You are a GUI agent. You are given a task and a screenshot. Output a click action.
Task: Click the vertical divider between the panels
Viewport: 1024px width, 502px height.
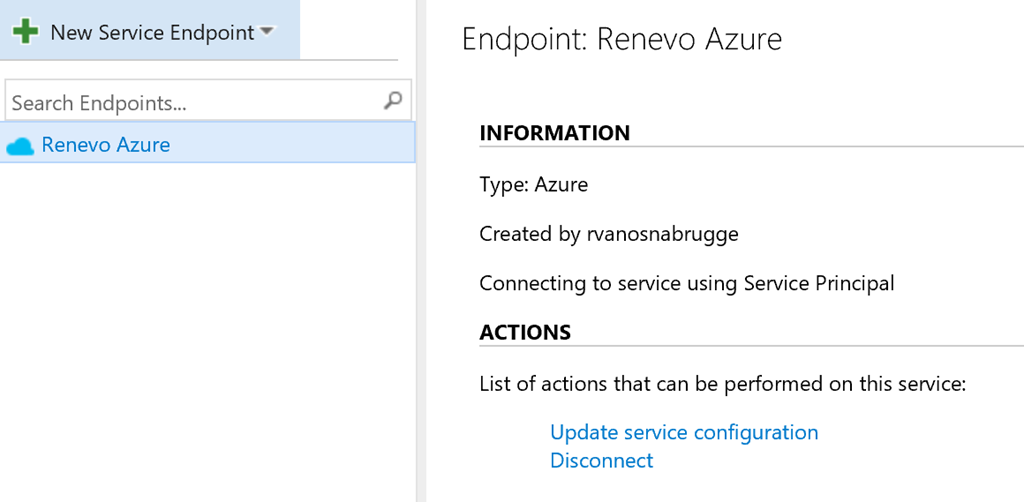tap(422, 300)
